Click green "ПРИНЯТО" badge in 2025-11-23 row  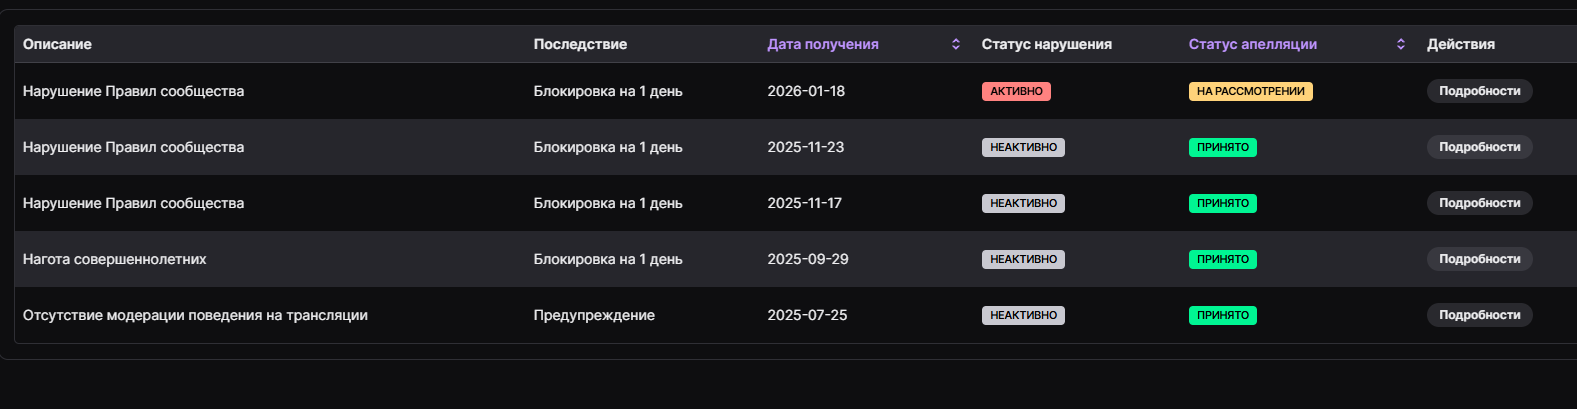tap(1222, 147)
